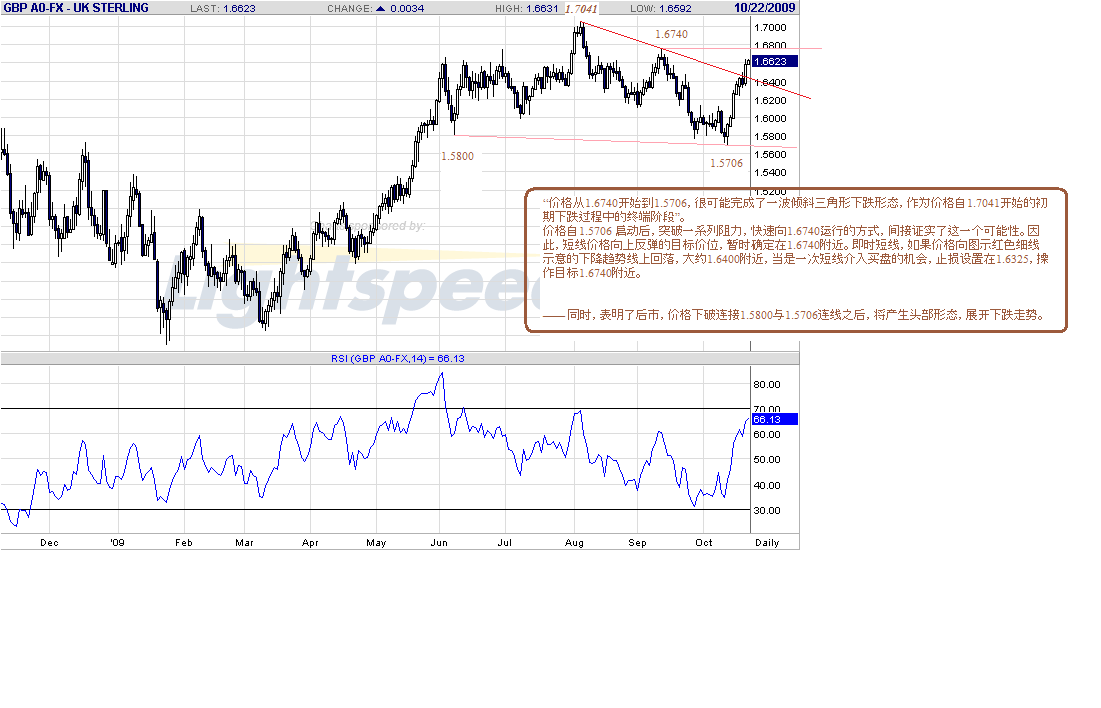Image resolution: width=1101 pixels, height=708 pixels.
Task: Click the 1.5400 price axis label
Action: (770, 173)
